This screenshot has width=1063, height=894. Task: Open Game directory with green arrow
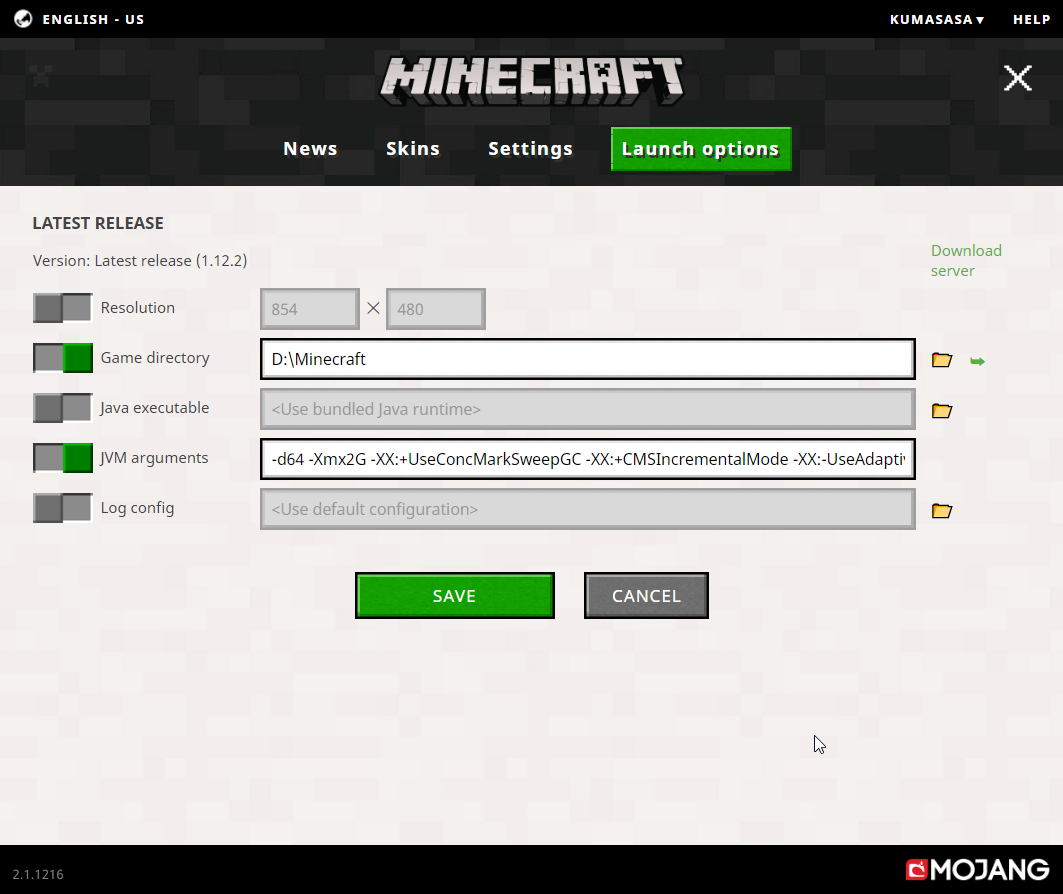point(977,361)
